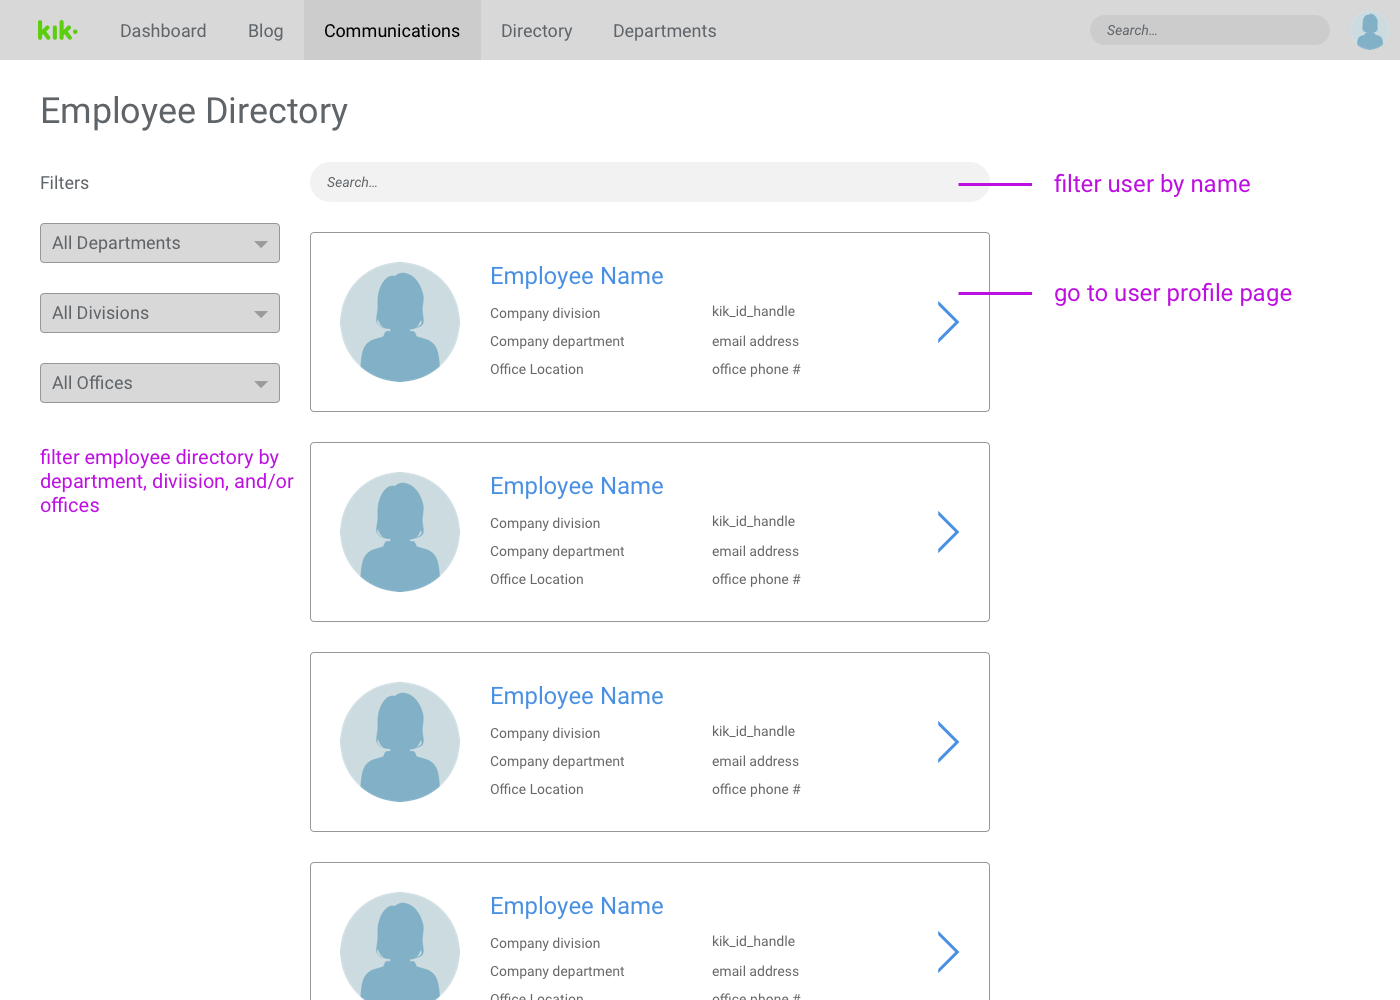The height and width of the screenshot is (1000, 1400).
Task: Click the top navigation Search field
Action: pyautogui.click(x=1210, y=30)
